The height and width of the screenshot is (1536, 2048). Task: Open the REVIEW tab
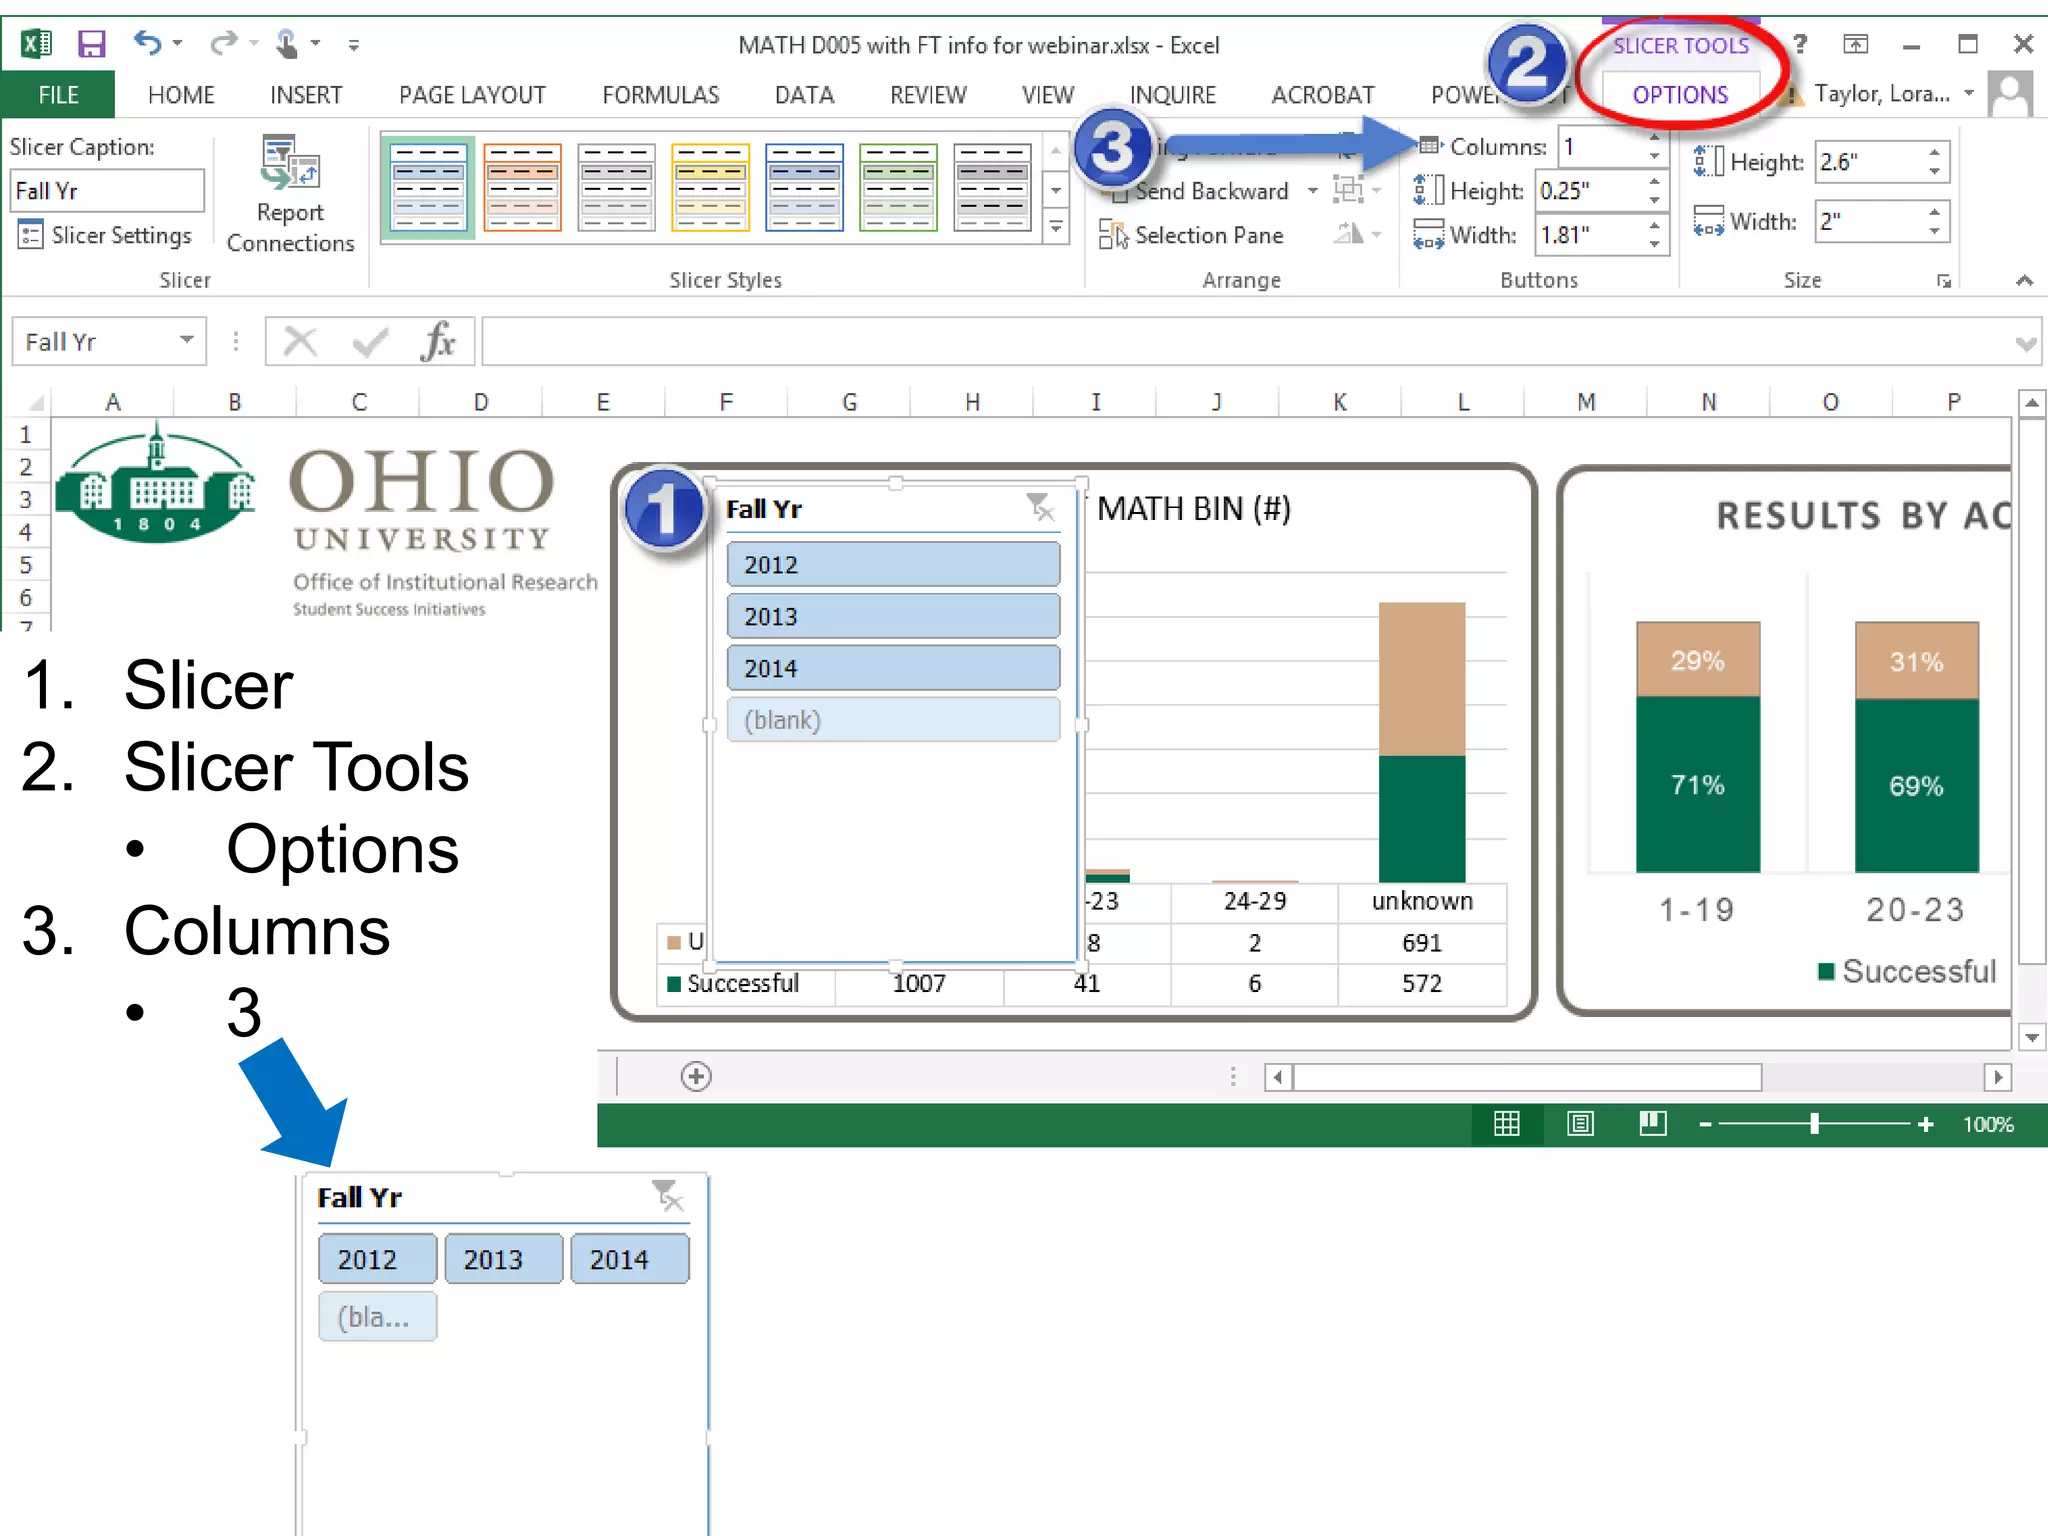(928, 95)
